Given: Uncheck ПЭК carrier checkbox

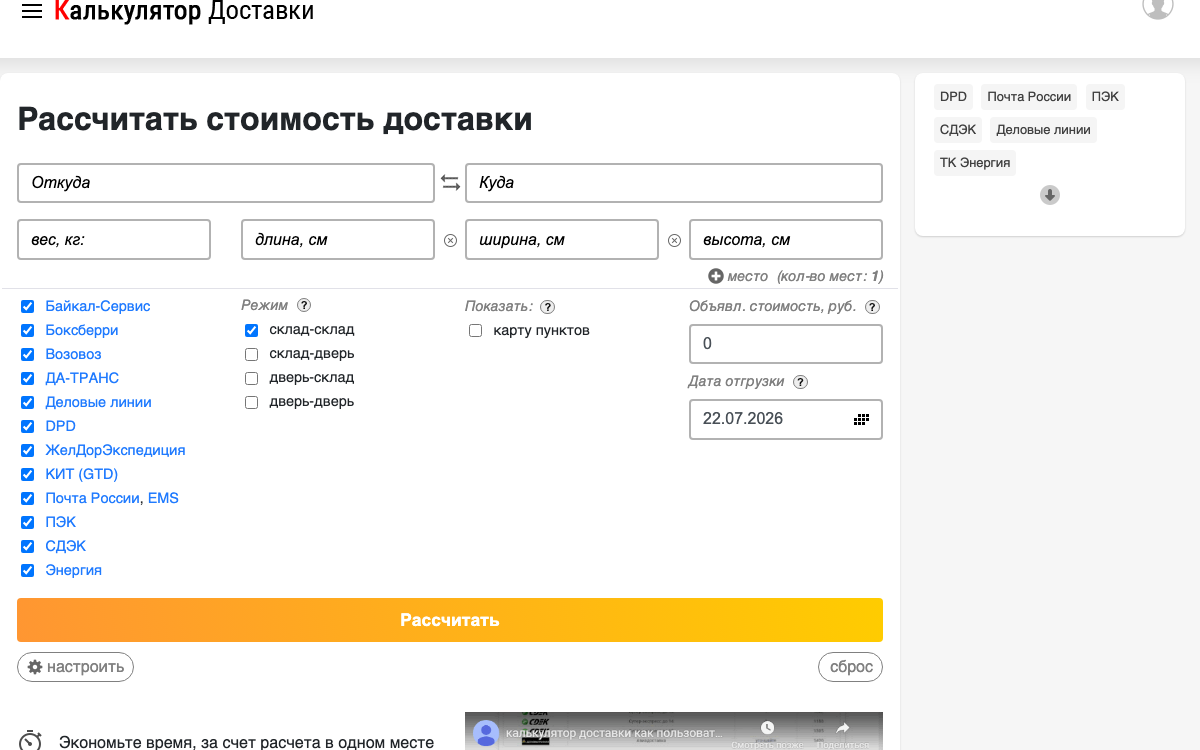Looking at the screenshot, I should tap(28, 522).
